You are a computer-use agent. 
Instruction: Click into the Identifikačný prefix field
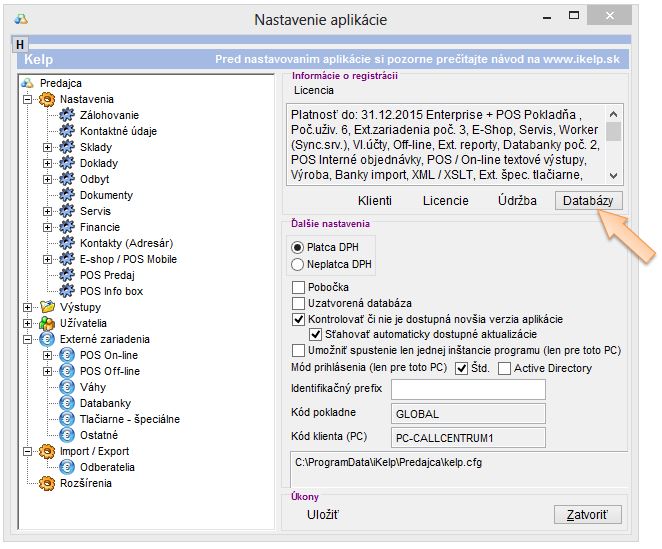[467, 389]
